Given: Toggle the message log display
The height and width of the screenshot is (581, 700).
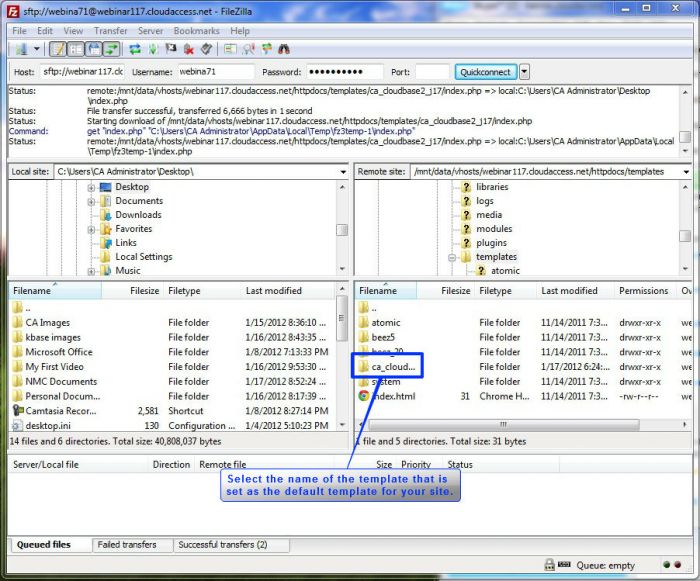Looking at the screenshot, I should tap(58, 49).
